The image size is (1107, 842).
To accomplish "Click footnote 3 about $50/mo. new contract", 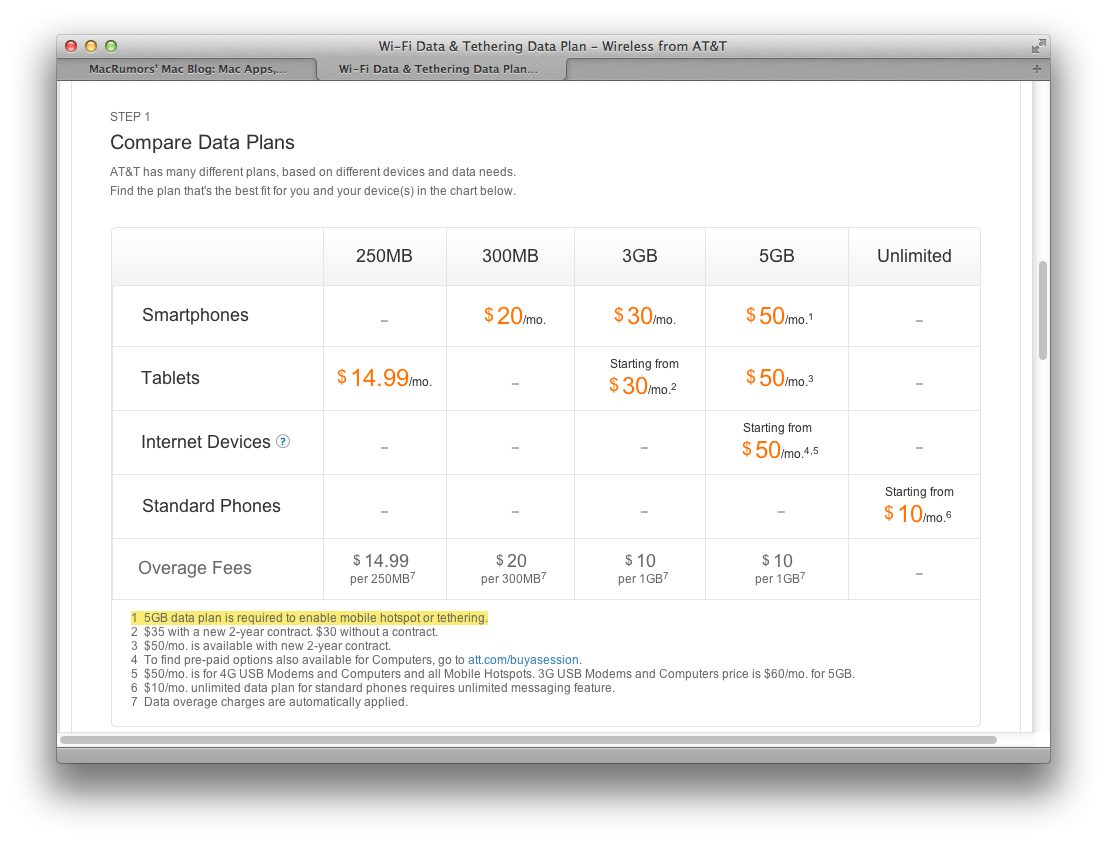I will point(261,646).
